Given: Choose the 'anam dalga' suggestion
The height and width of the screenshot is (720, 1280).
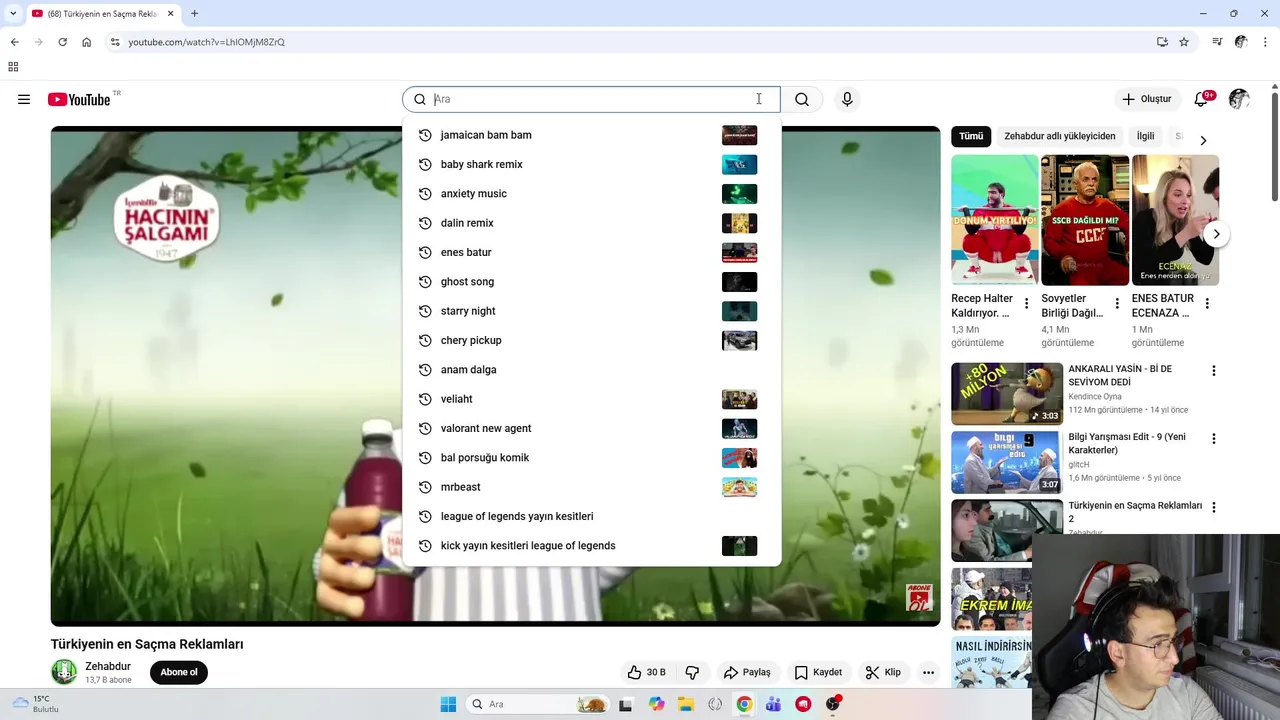Looking at the screenshot, I should (591, 369).
